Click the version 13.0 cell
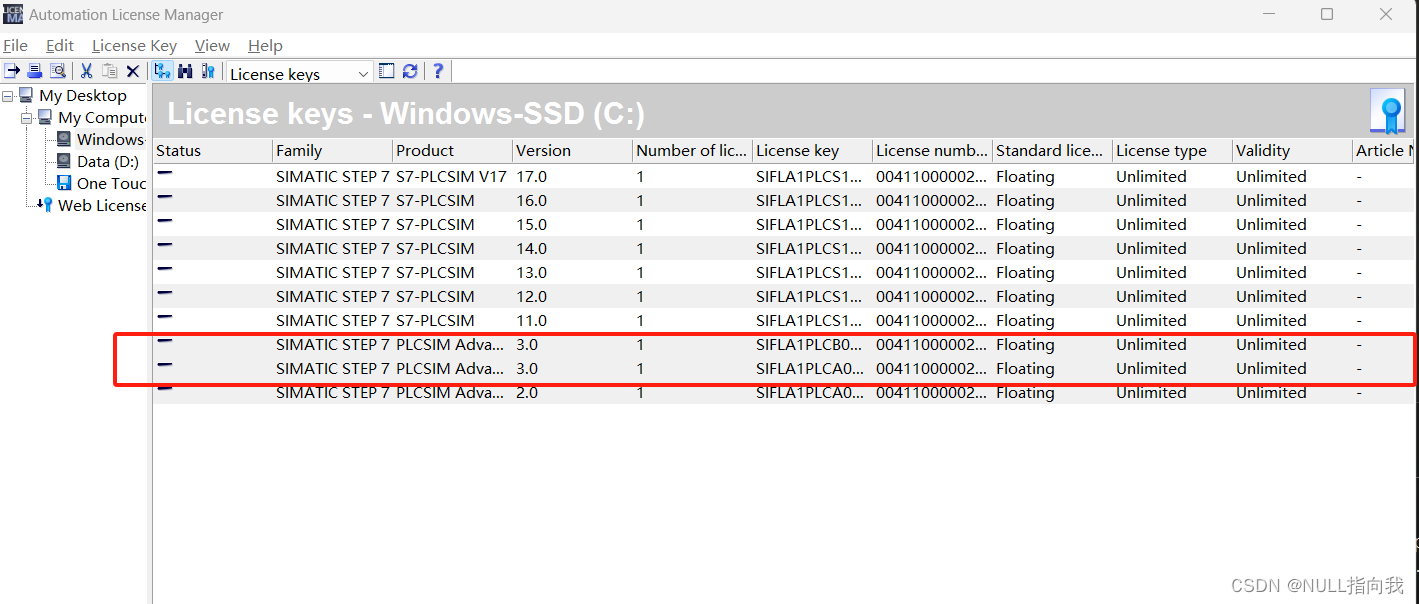This screenshot has width=1419, height=604. click(x=531, y=272)
